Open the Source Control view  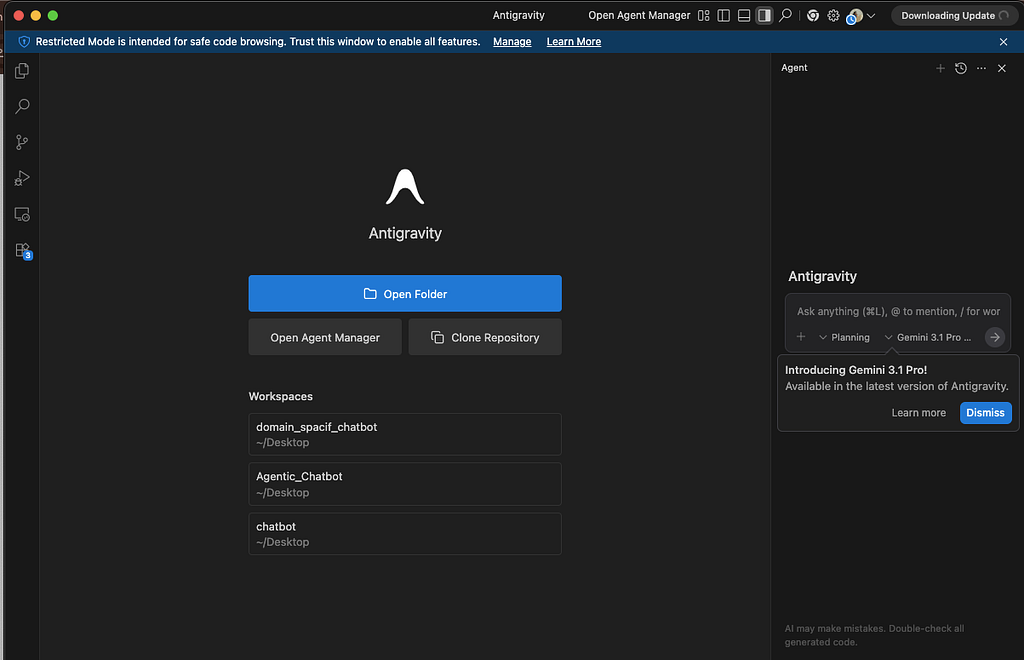pos(22,142)
